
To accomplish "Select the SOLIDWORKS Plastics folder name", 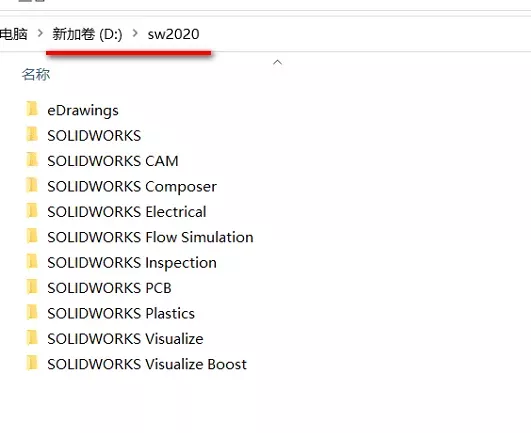I will click(121, 313).
